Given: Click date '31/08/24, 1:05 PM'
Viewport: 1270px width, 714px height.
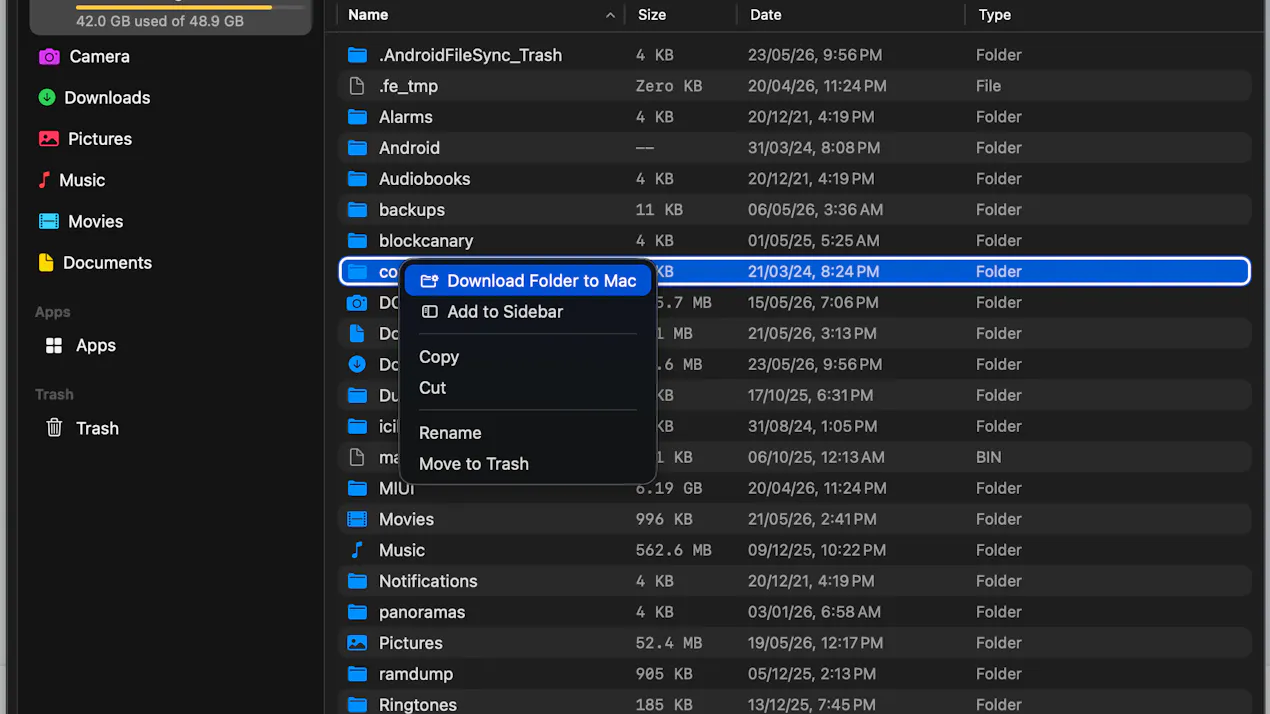Looking at the screenshot, I should click(x=812, y=426).
